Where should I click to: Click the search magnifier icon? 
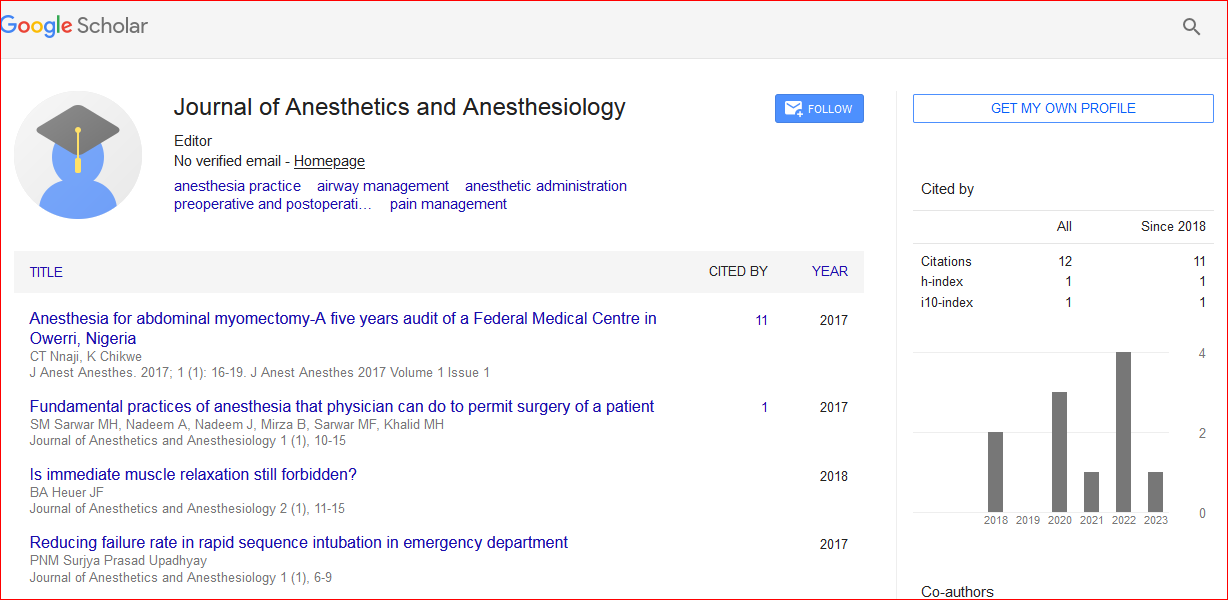click(1191, 27)
